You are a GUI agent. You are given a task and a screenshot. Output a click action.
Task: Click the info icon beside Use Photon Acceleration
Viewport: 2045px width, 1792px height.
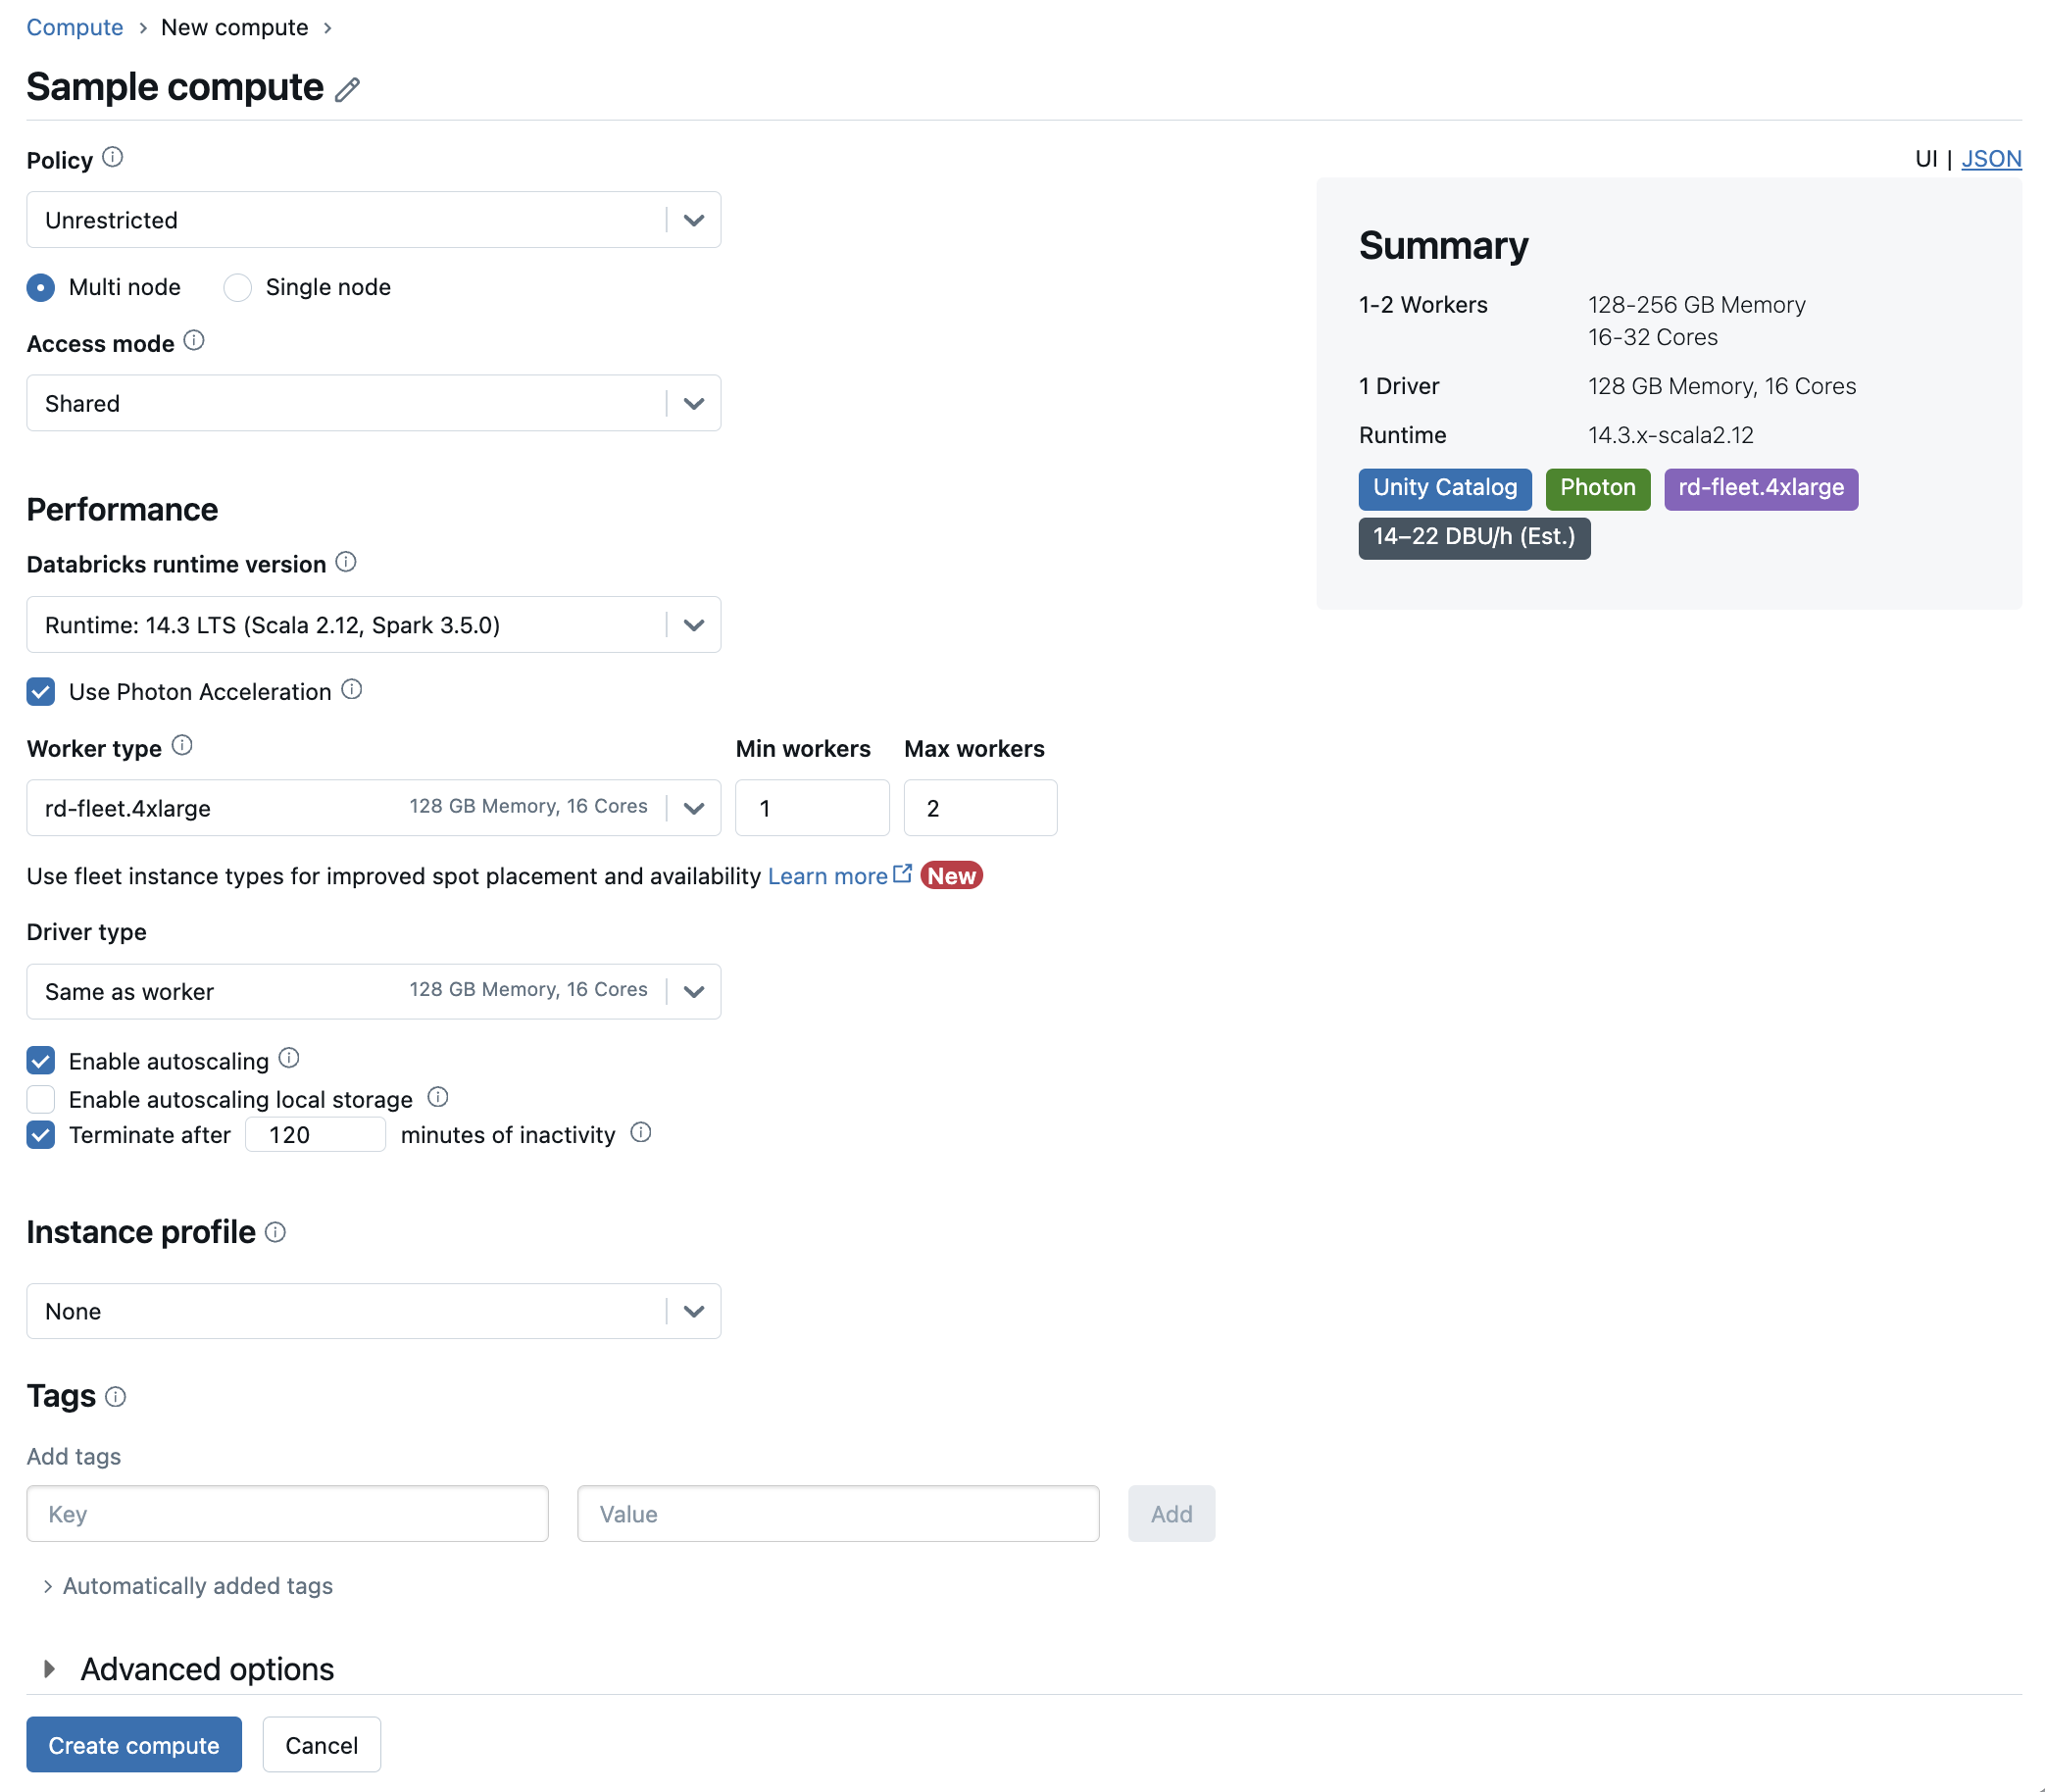[352, 689]
